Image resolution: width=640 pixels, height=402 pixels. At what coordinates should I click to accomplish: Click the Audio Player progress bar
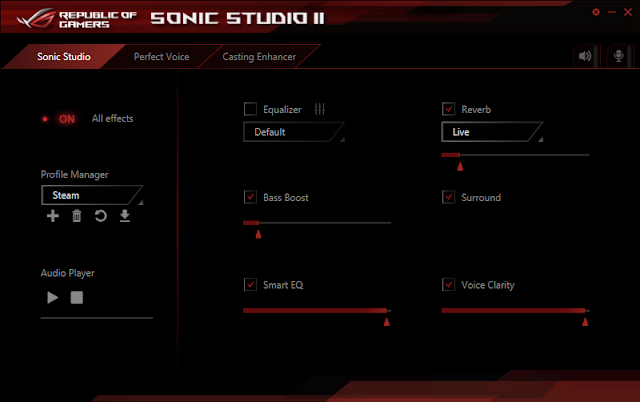tap(97, 318)
